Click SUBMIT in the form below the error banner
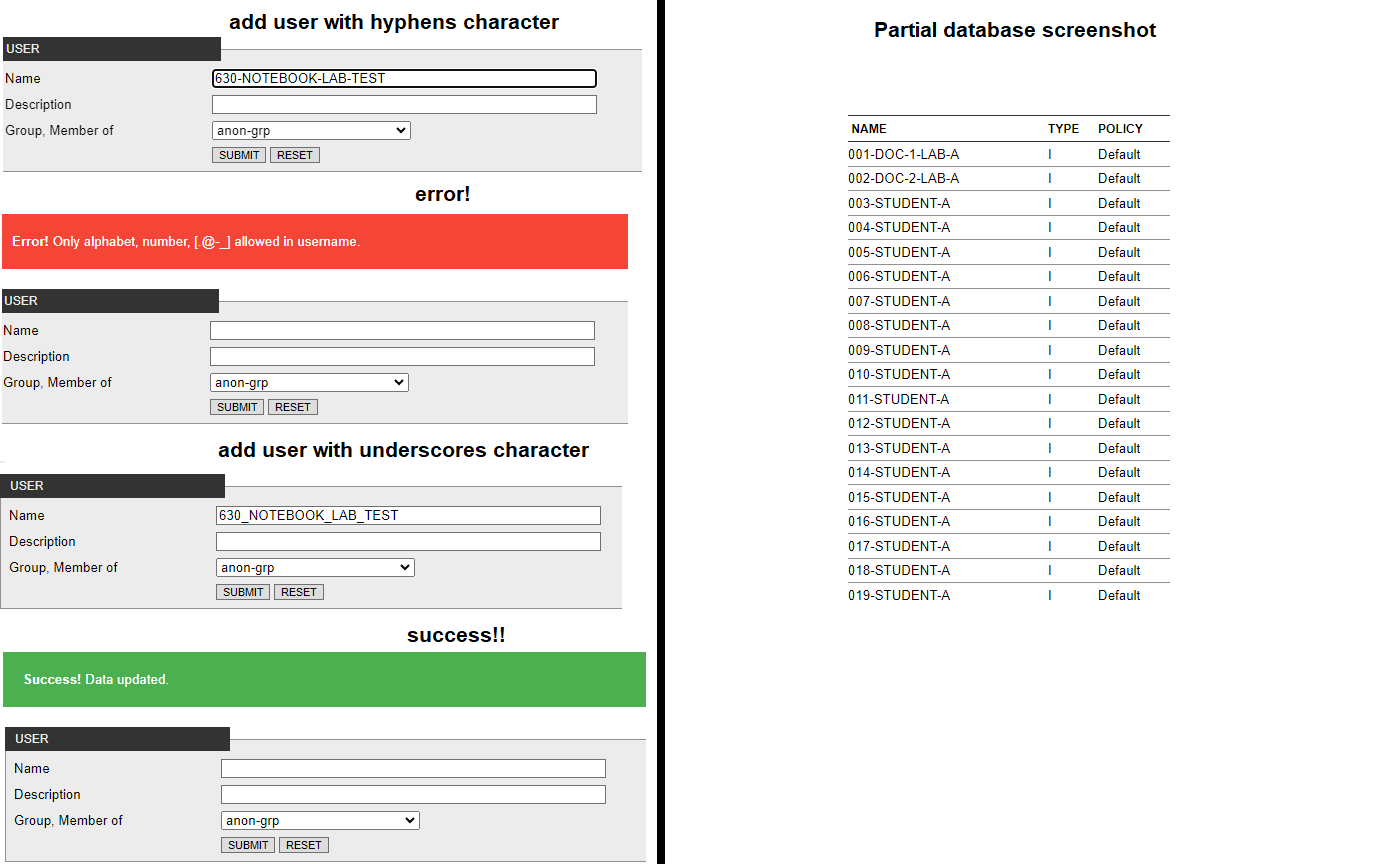Viewport: 1396px width, 864px height. click(x=237, y=407)
